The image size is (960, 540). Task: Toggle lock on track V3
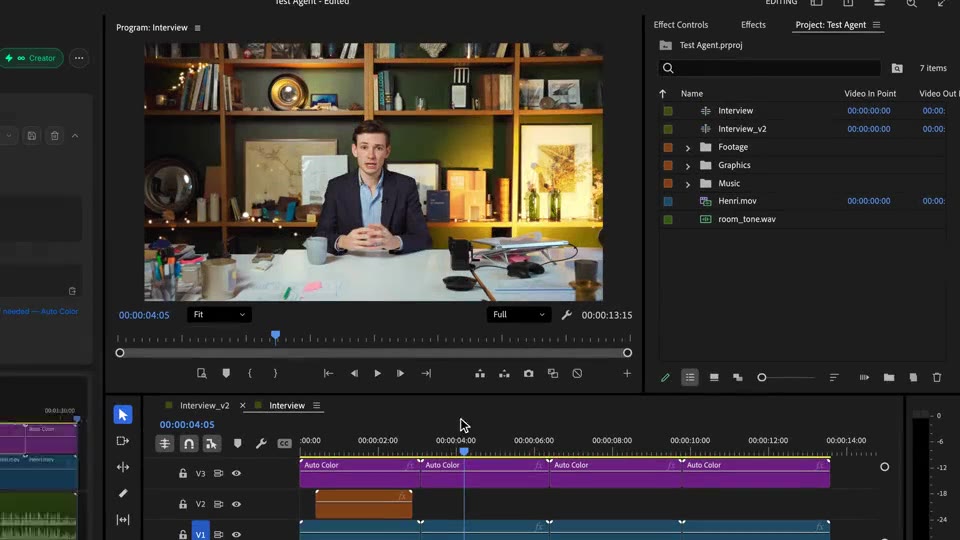(x=182, y=473)
